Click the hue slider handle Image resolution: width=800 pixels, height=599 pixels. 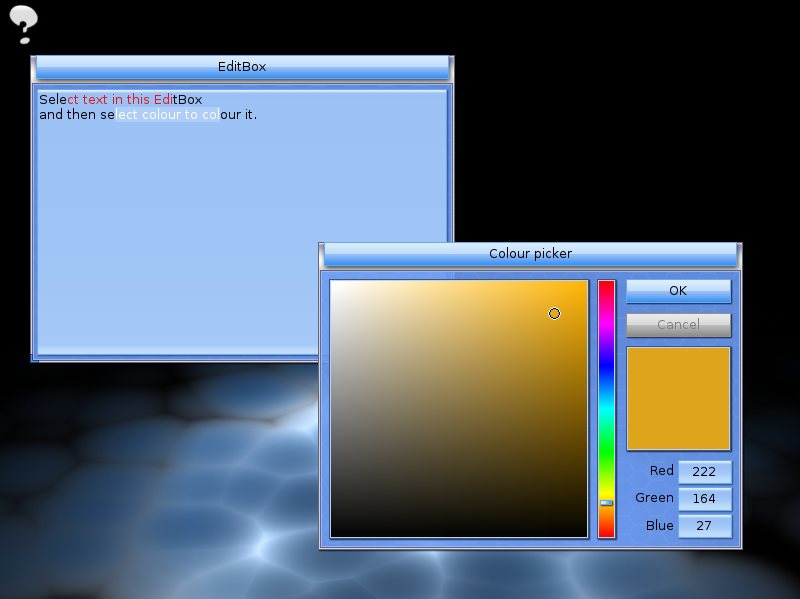point(606,503)
